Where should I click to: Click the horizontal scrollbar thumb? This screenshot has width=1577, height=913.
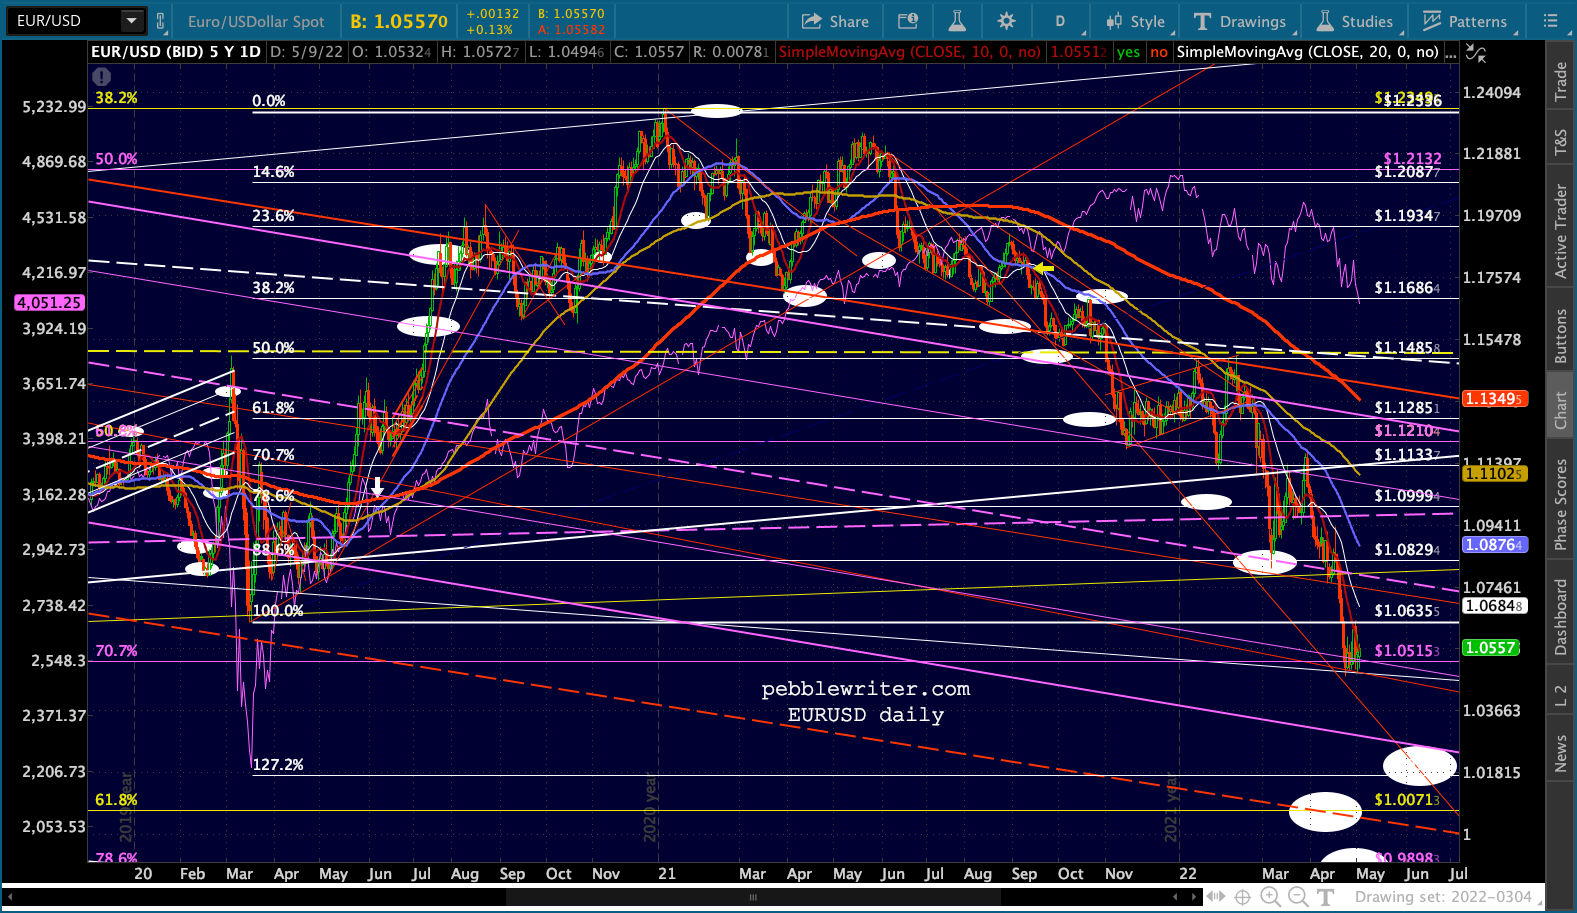[754, 897]
